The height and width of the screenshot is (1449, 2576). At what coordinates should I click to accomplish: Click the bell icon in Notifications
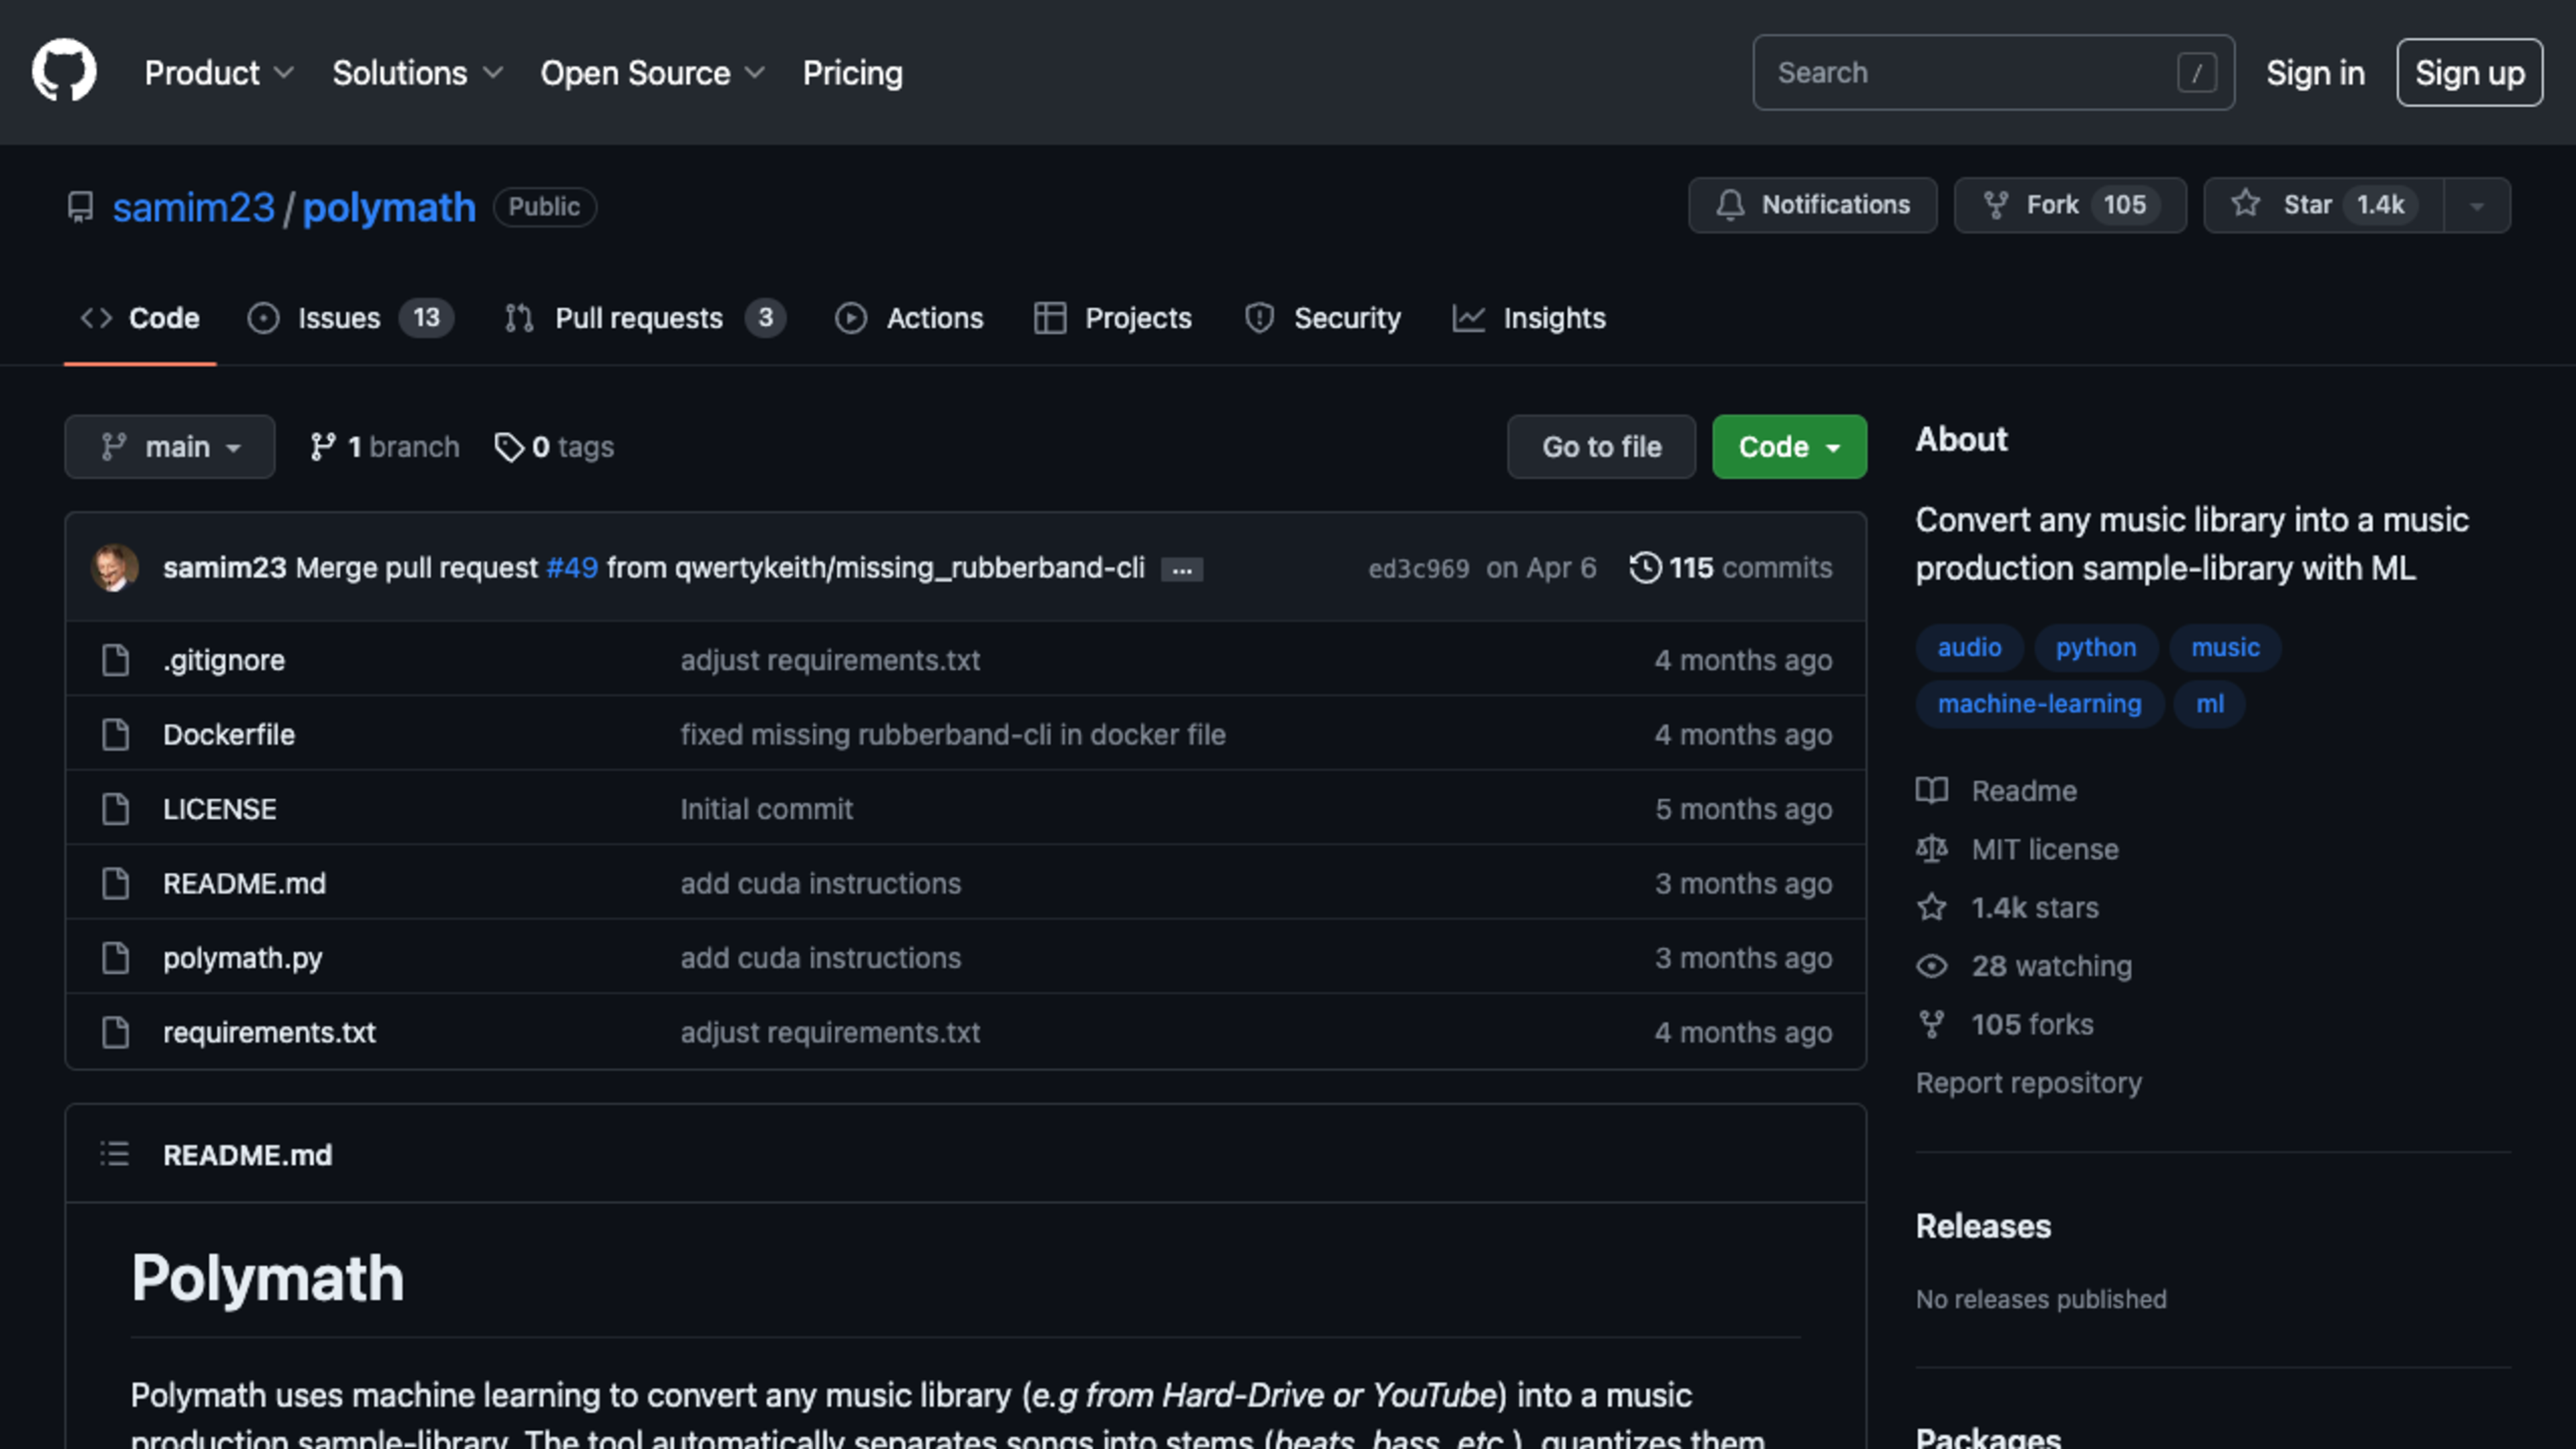[x=1730, y=205]
